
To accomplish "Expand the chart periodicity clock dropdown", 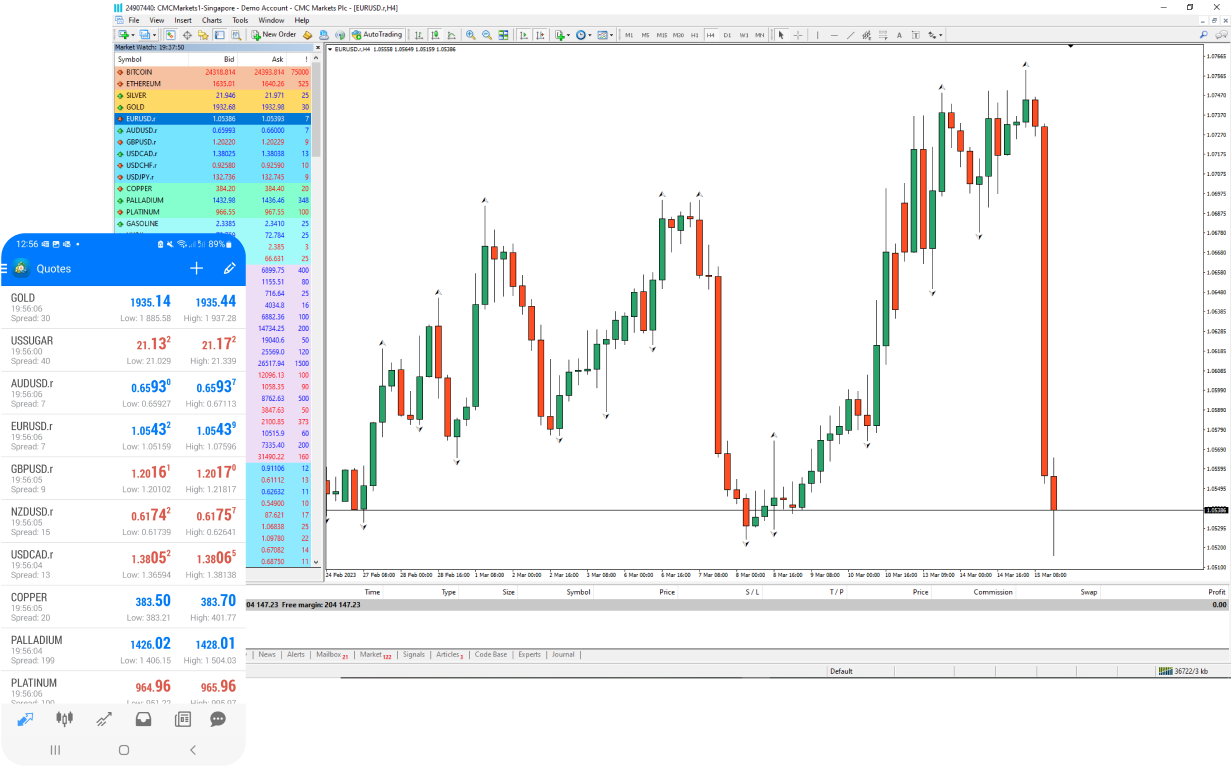I will click(x=591, y=35).
